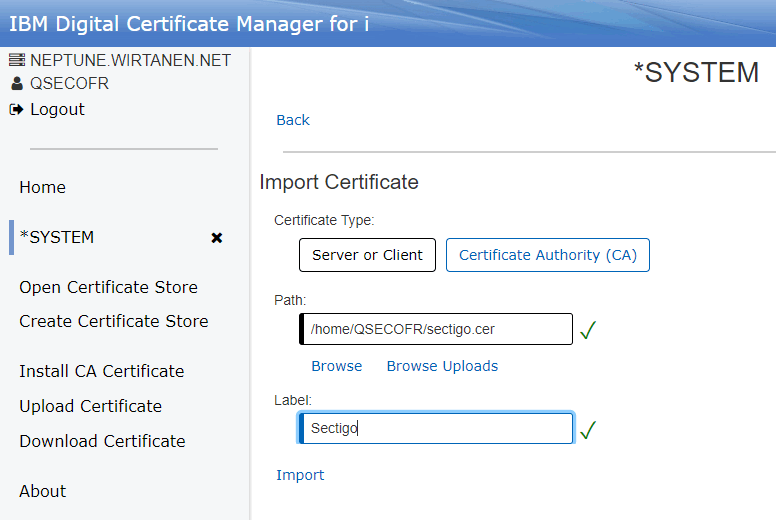This screenshot has height=520, width=776.
Task: Open Install CA Certificate
Action: (101, 371)
